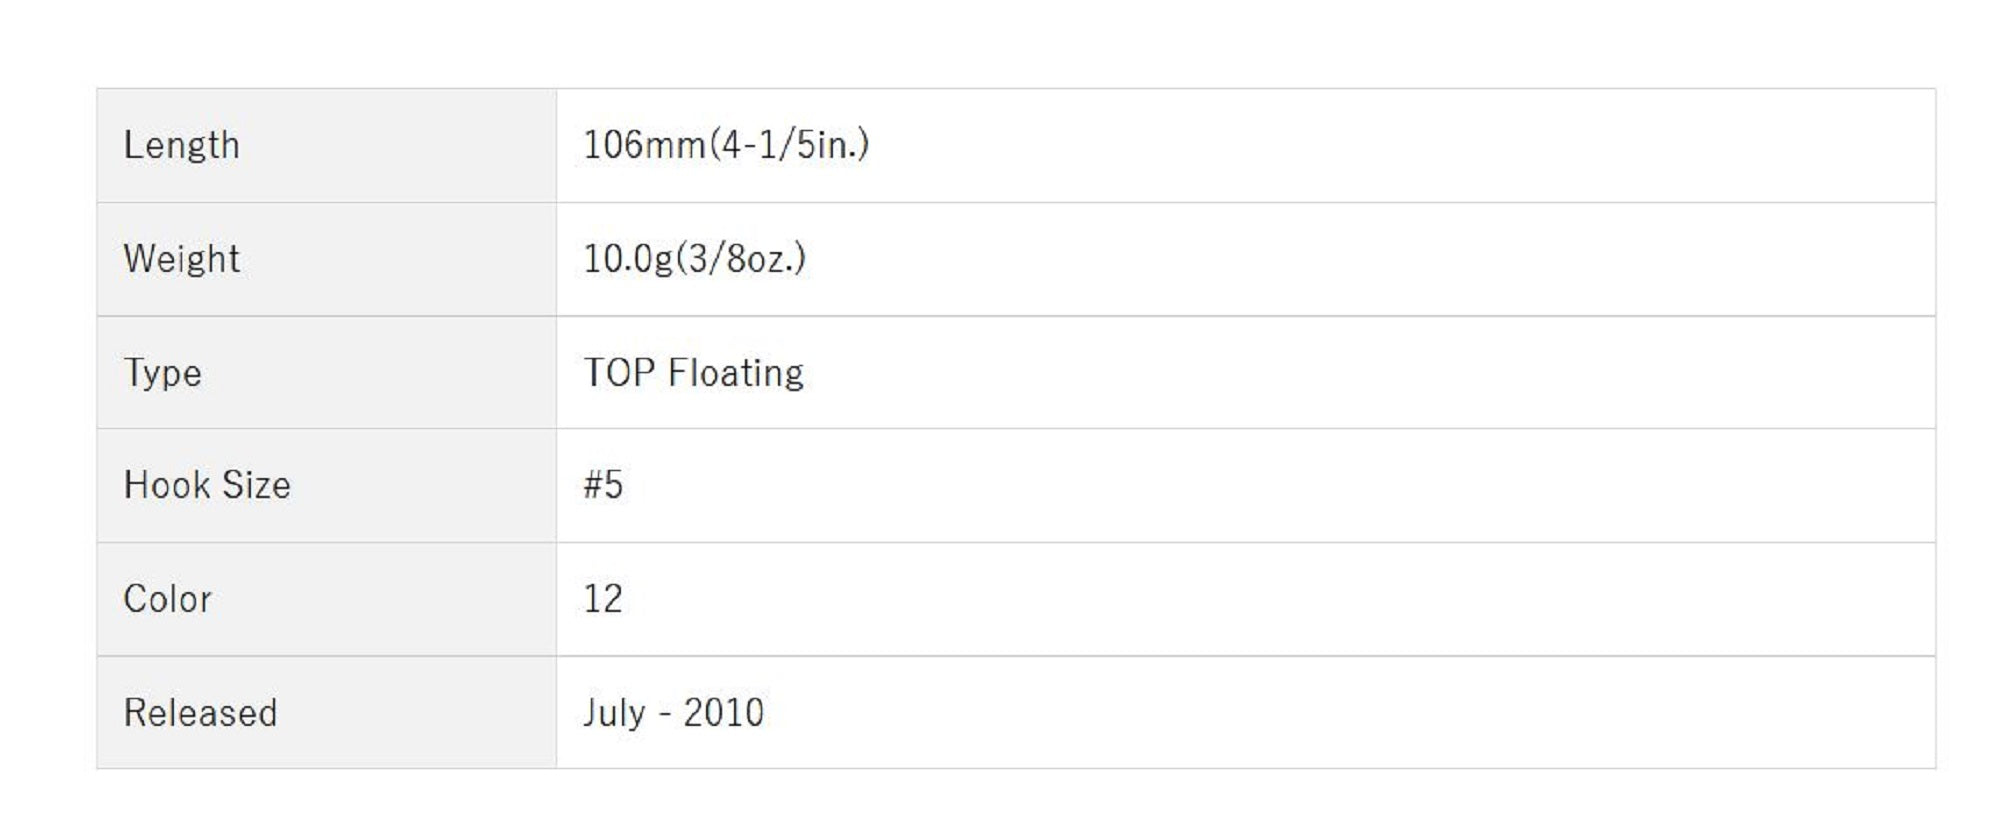This screenshot has width=2000, height=822.
Task: Click the Released row label
Action: click(200, 713)
